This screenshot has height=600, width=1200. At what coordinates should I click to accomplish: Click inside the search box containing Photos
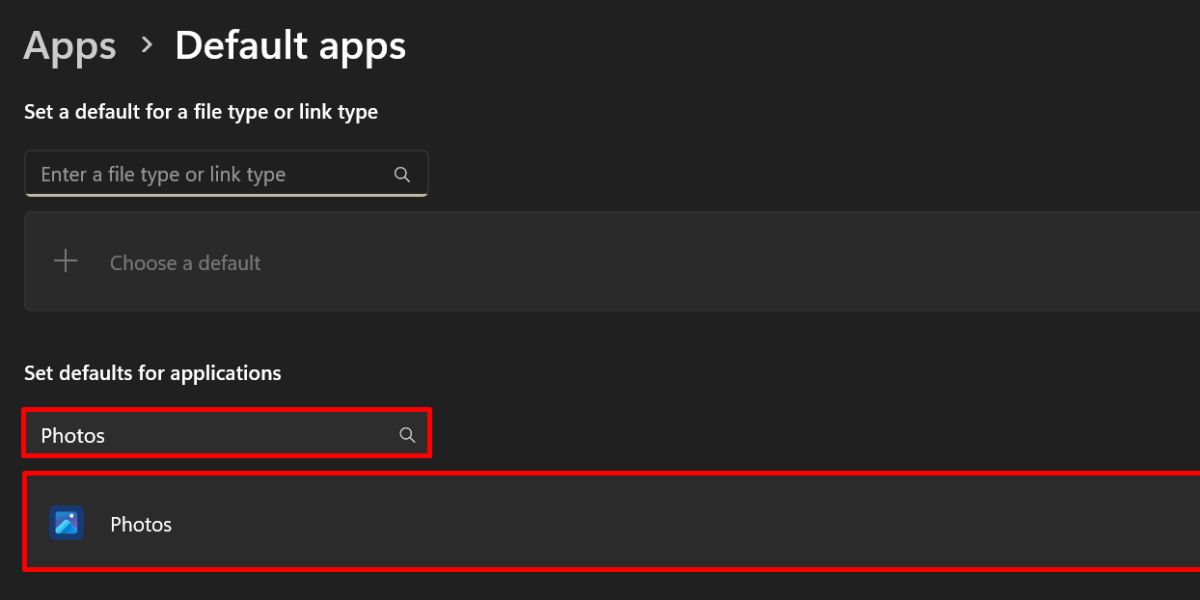click(x=200, y=435)
